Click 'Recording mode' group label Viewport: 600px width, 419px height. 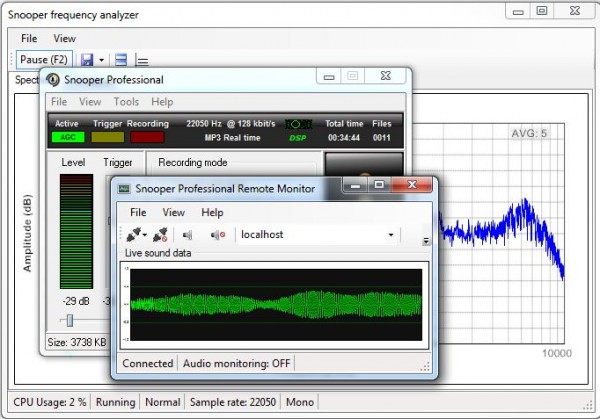(x=192, y=163)
